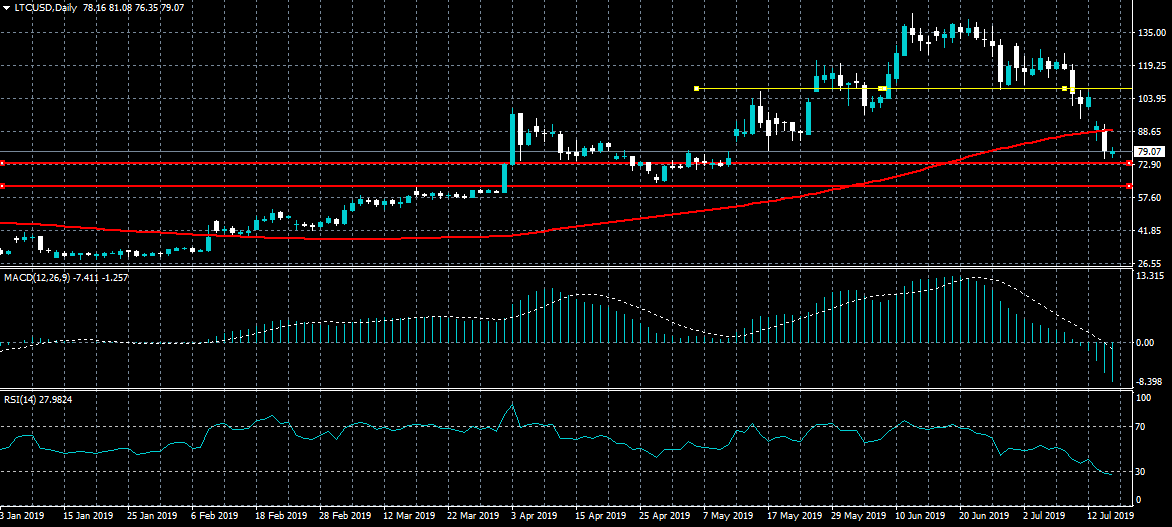Click the chart shift triangle beside LTCUSD title
This screenshot has width=1172, height=527.
coord(6,7)
